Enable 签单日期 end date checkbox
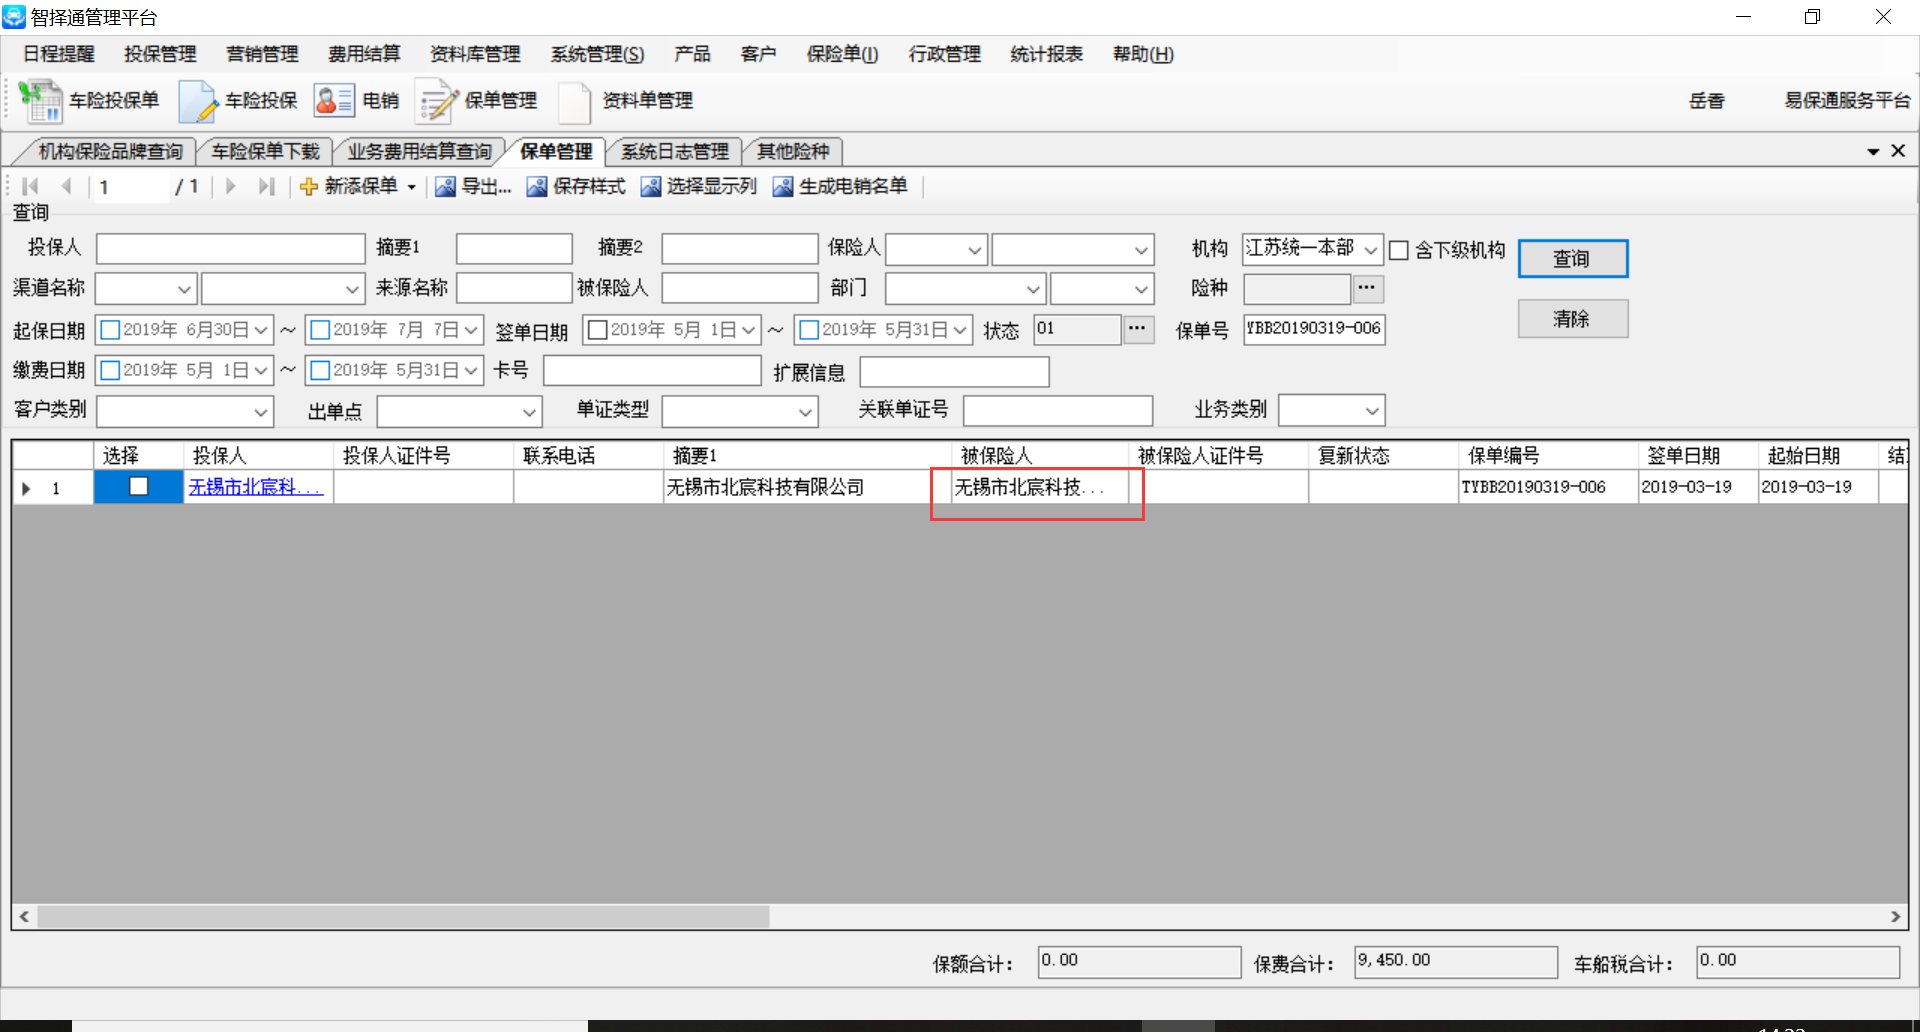1920x1032 pixels. [x=810, y=330]
